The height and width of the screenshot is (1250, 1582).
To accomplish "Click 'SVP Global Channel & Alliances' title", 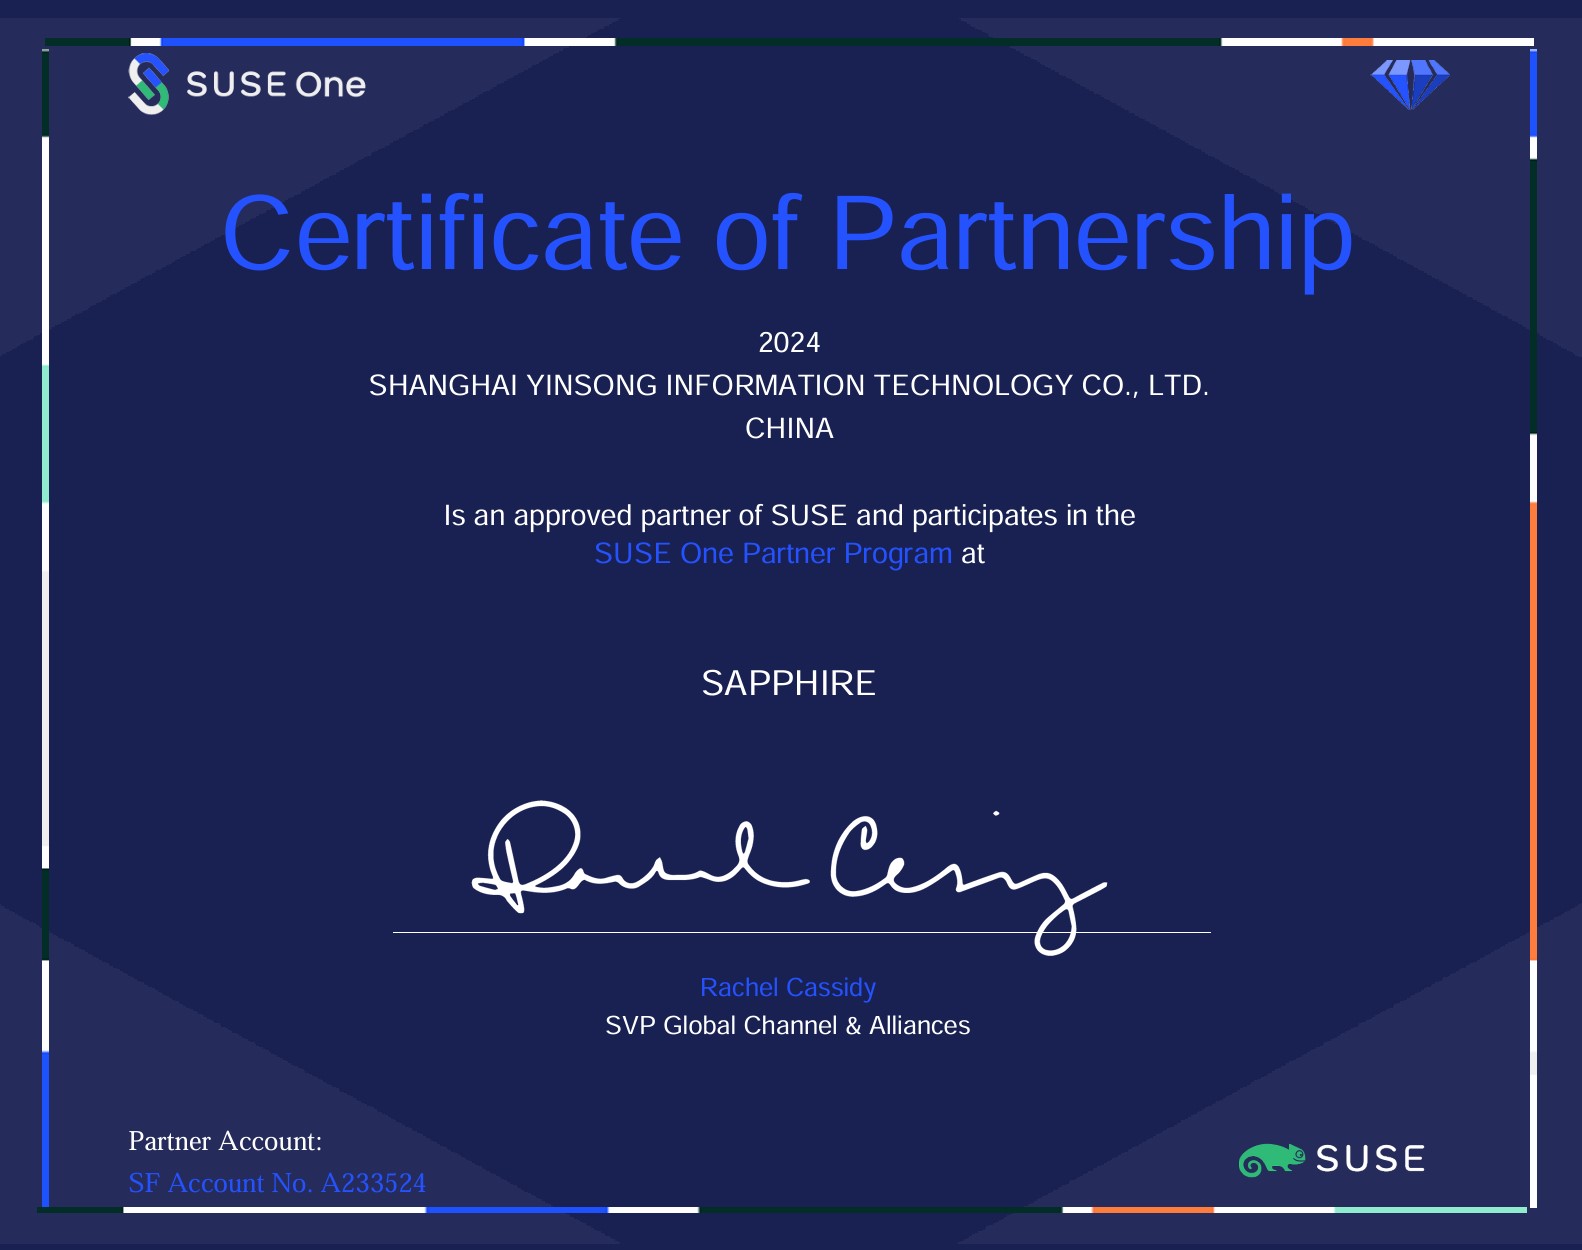I will pos(788,1026).
